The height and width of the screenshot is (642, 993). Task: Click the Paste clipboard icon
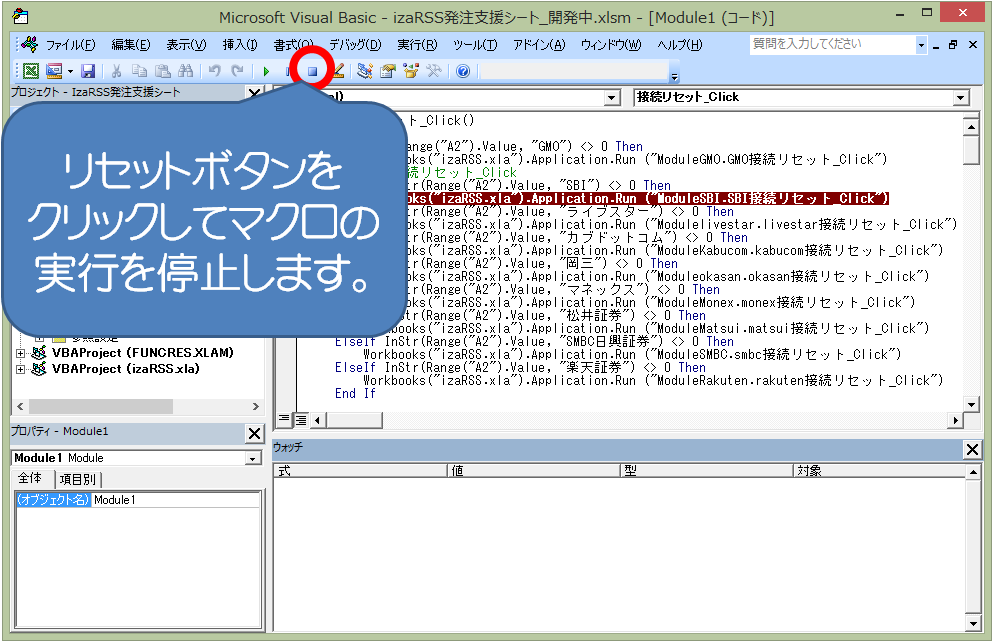[163, 71]
